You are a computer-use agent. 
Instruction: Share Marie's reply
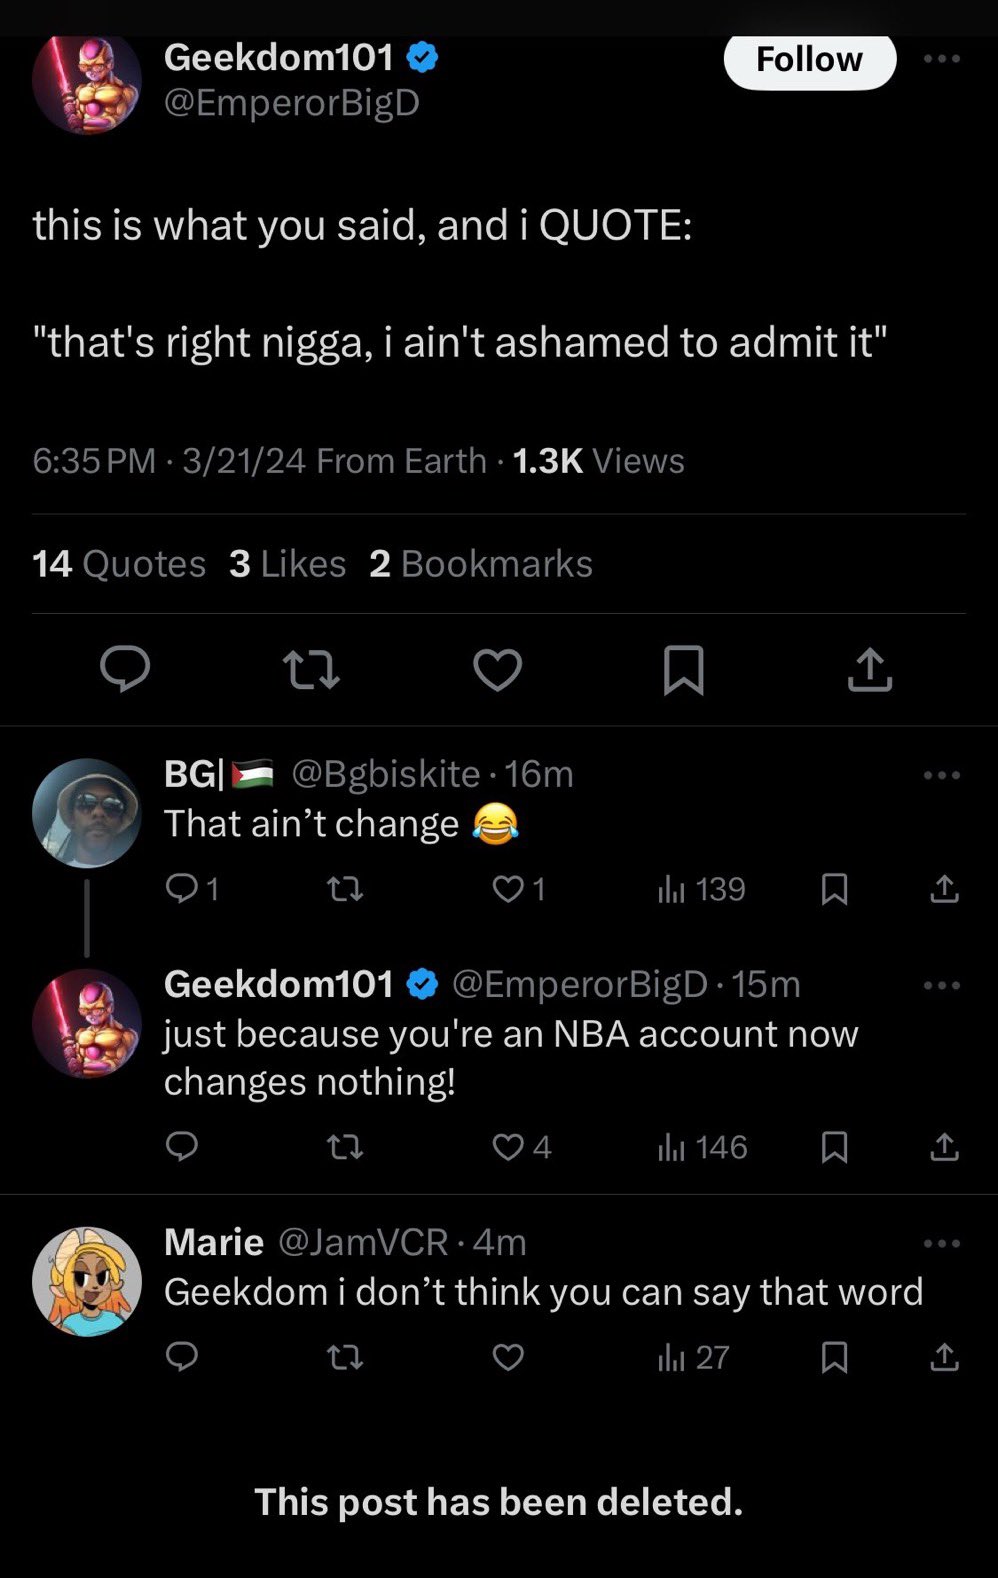pos(944,1357)
